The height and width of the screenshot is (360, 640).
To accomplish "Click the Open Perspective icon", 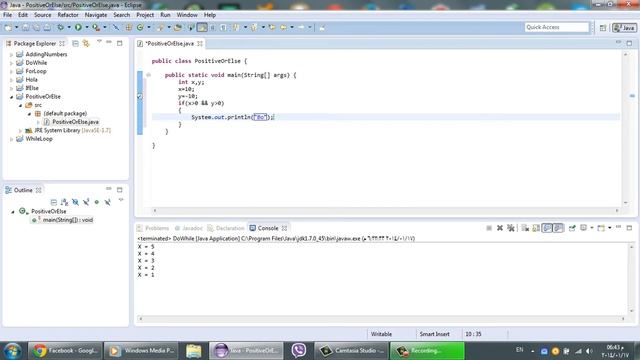I will (603, 28).
